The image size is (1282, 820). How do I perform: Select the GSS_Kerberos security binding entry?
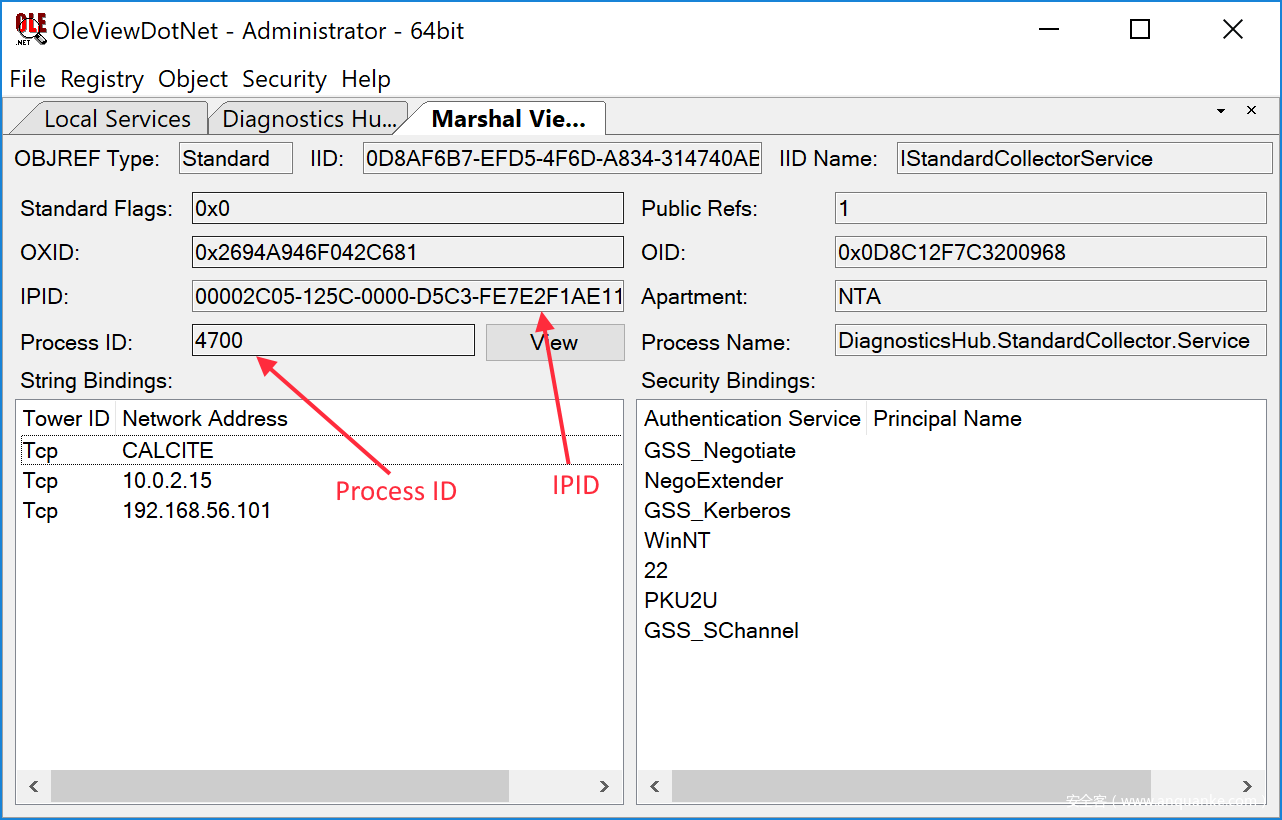[717, 511]
